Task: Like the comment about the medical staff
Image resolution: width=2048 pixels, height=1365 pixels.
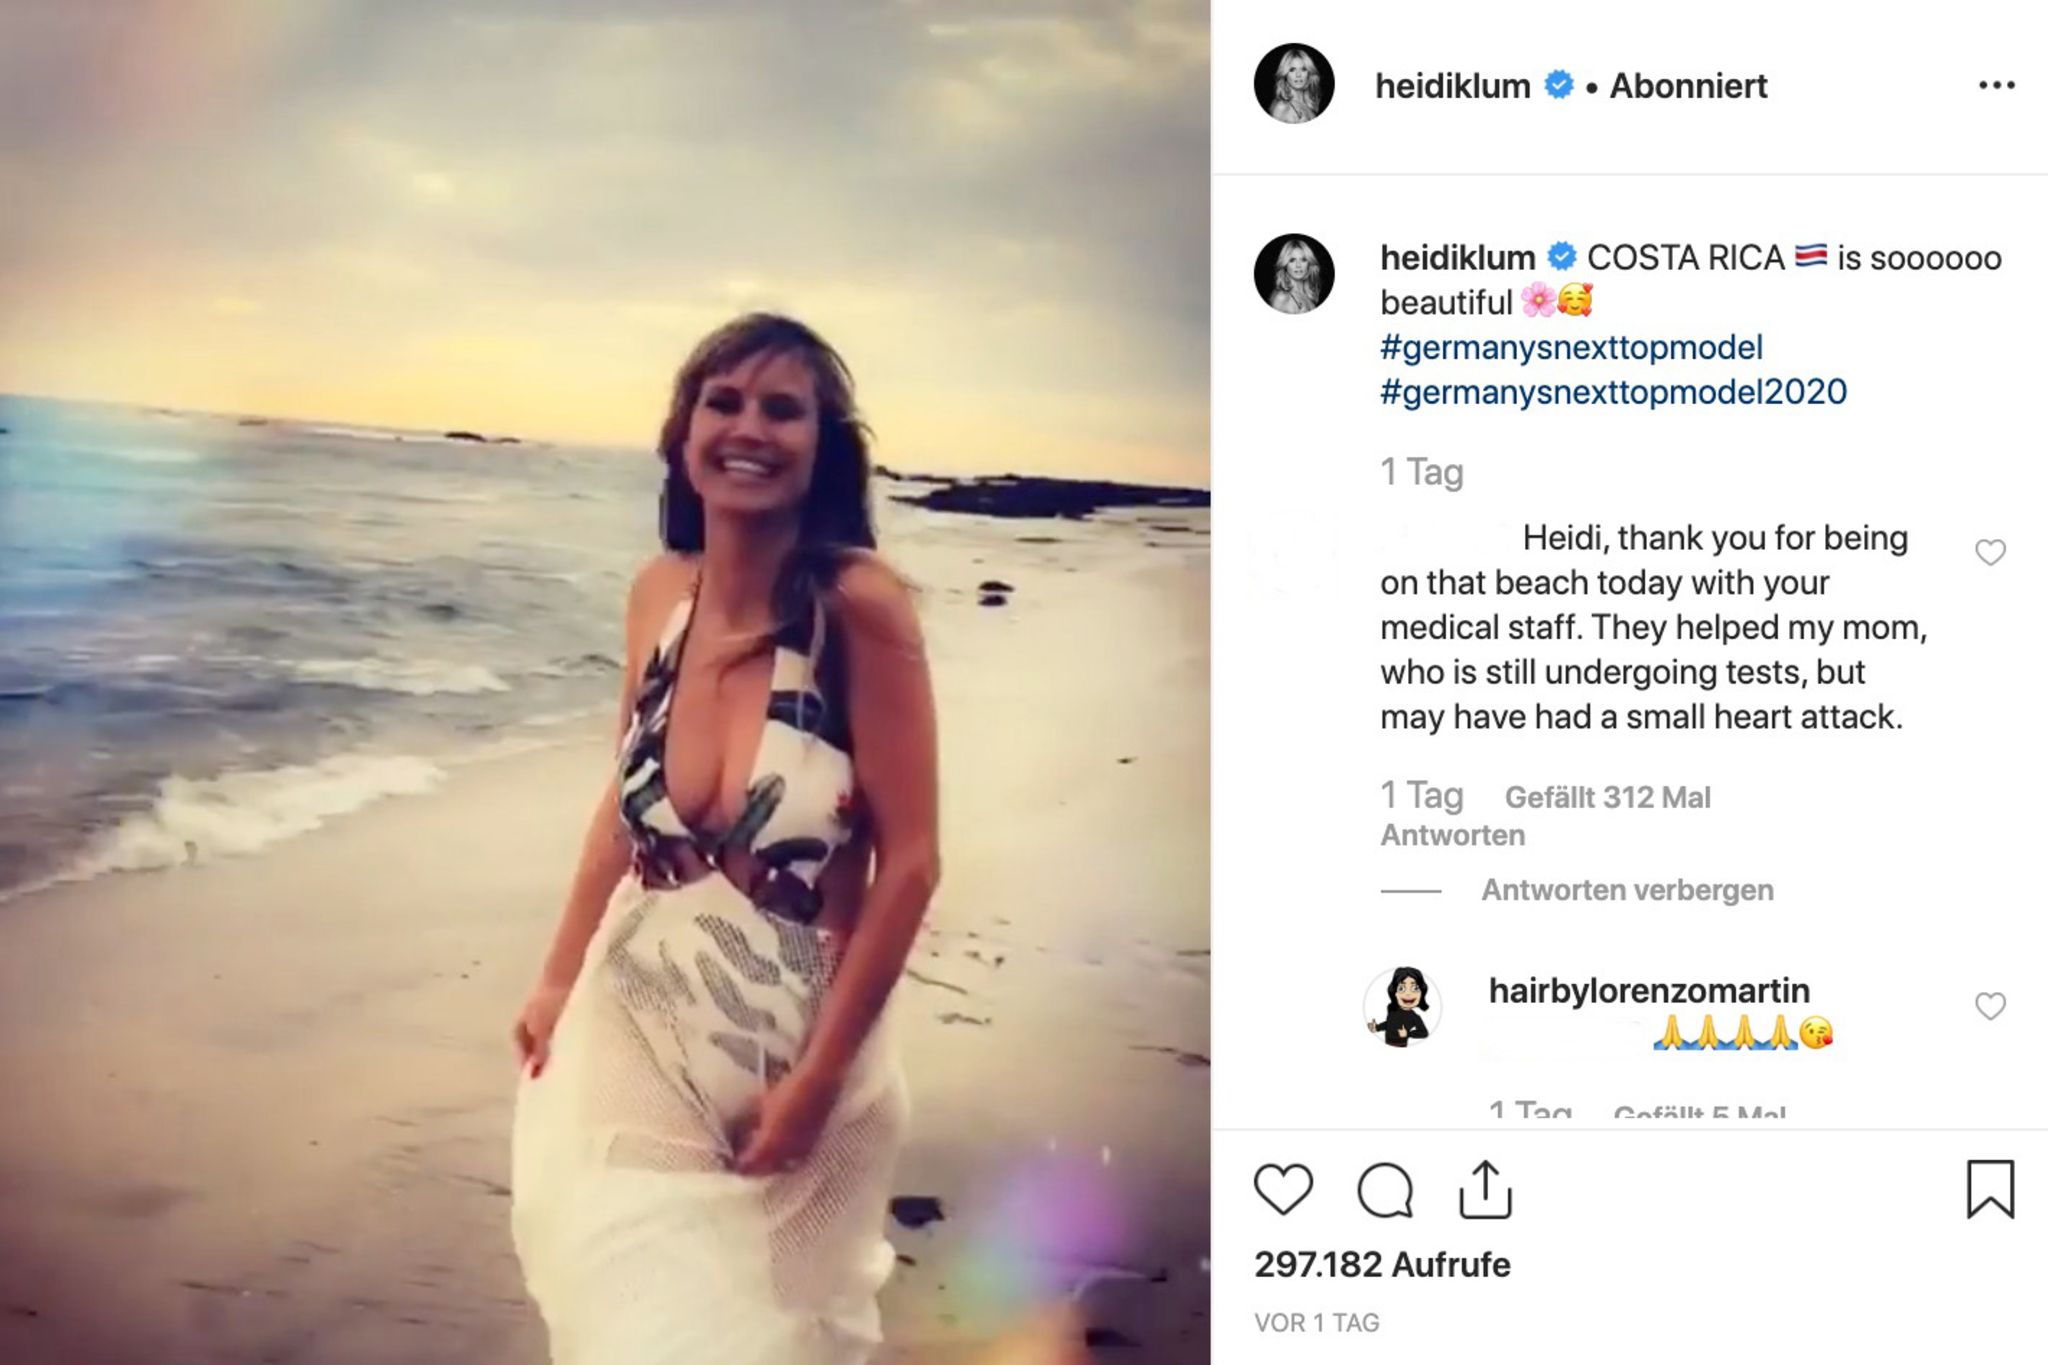Action: (1990, 552)
